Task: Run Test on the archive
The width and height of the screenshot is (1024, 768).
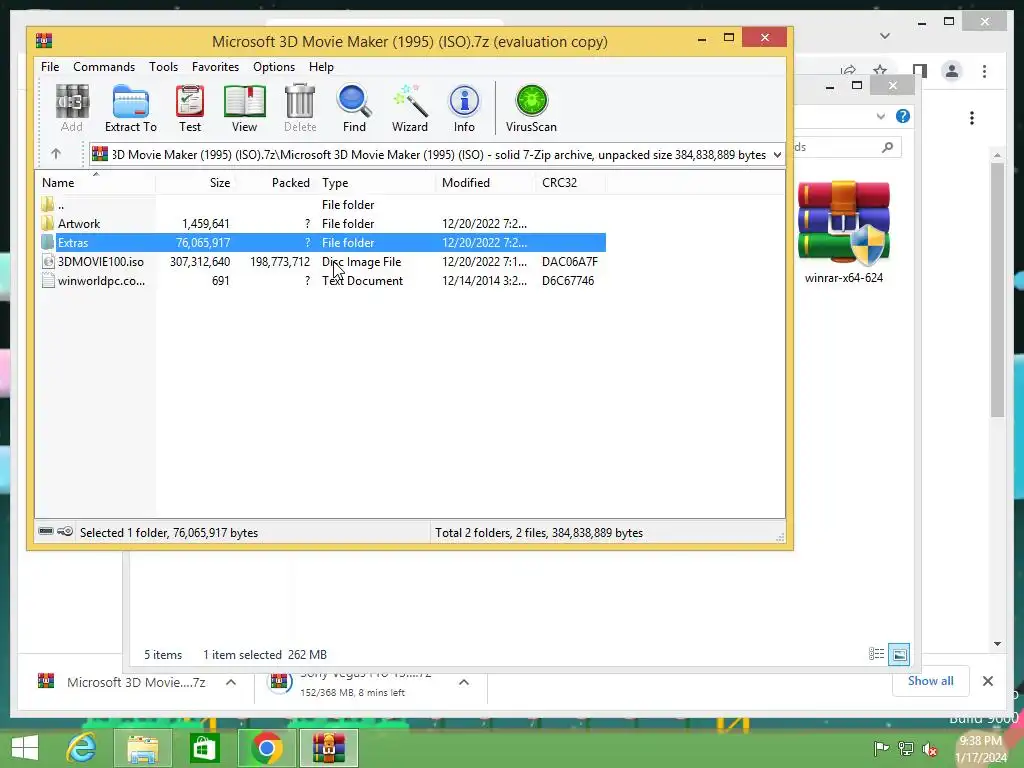Action: pos(190,108)
